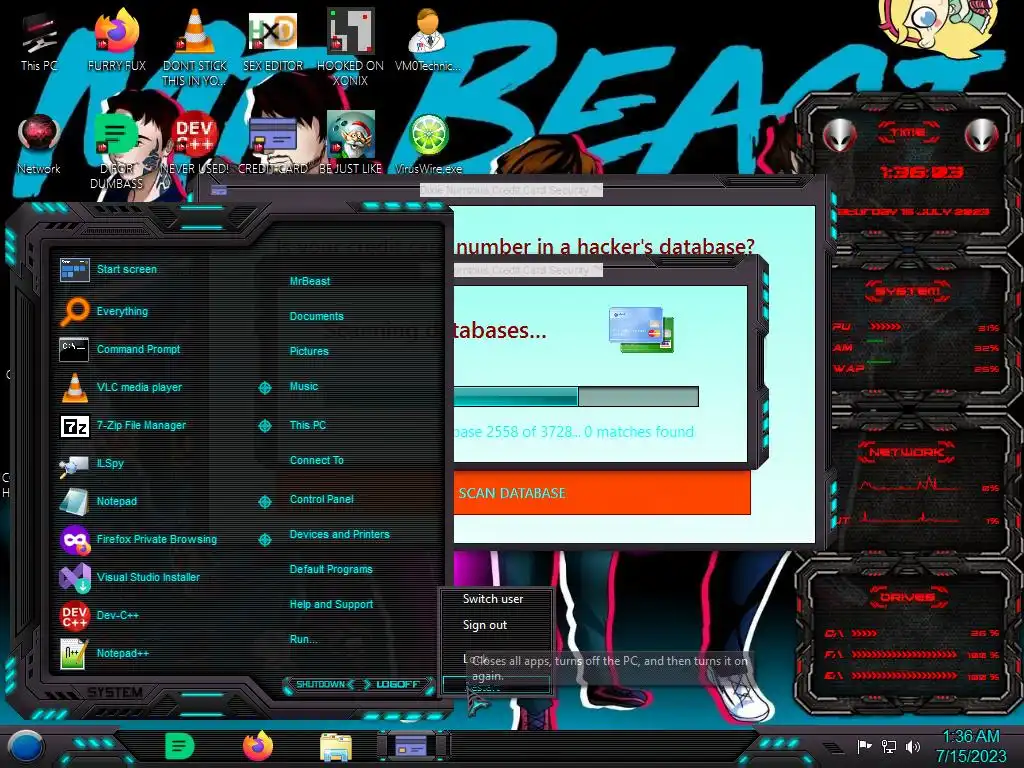
Task: Expand Firefox Private Browsing jump list arrow
Action: coord(264,539)
